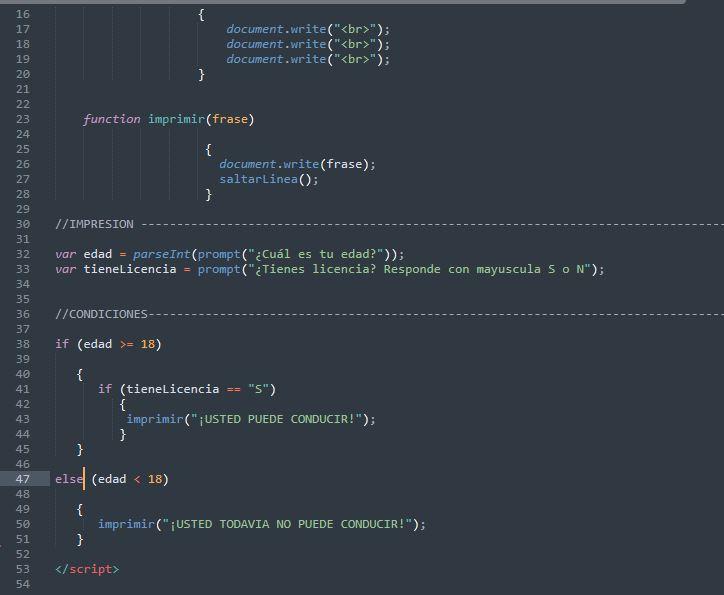This screenshot has width=724, height=595.
Task: Click the closing </script> tag
Action: coord(87,569)
